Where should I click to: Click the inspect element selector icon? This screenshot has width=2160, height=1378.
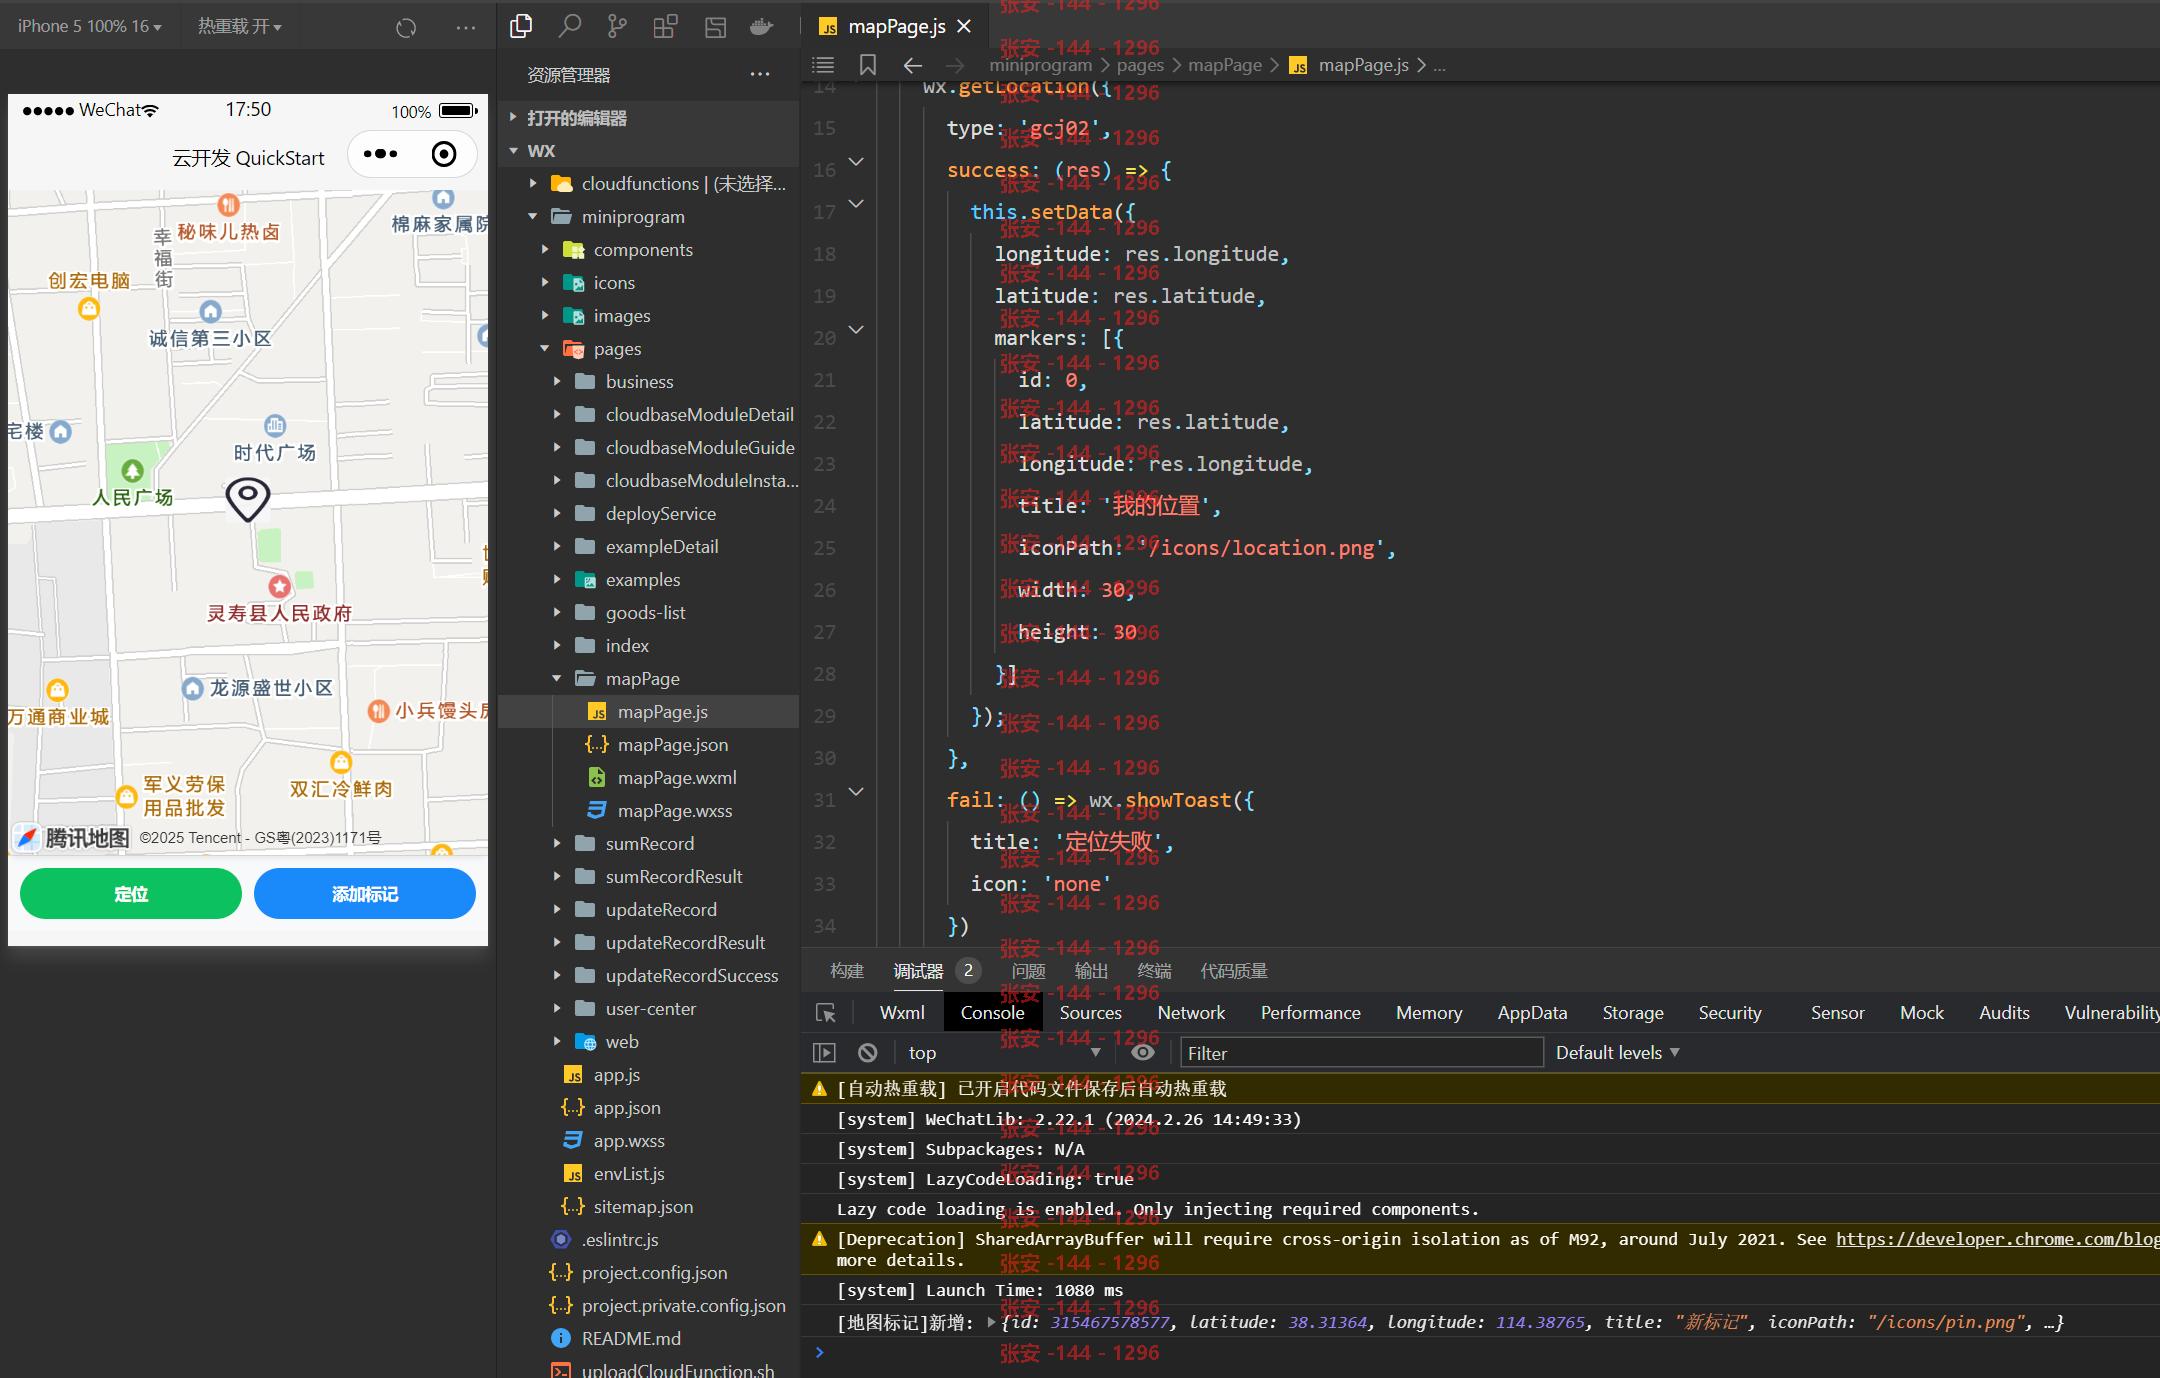(x=826, y=1013)
